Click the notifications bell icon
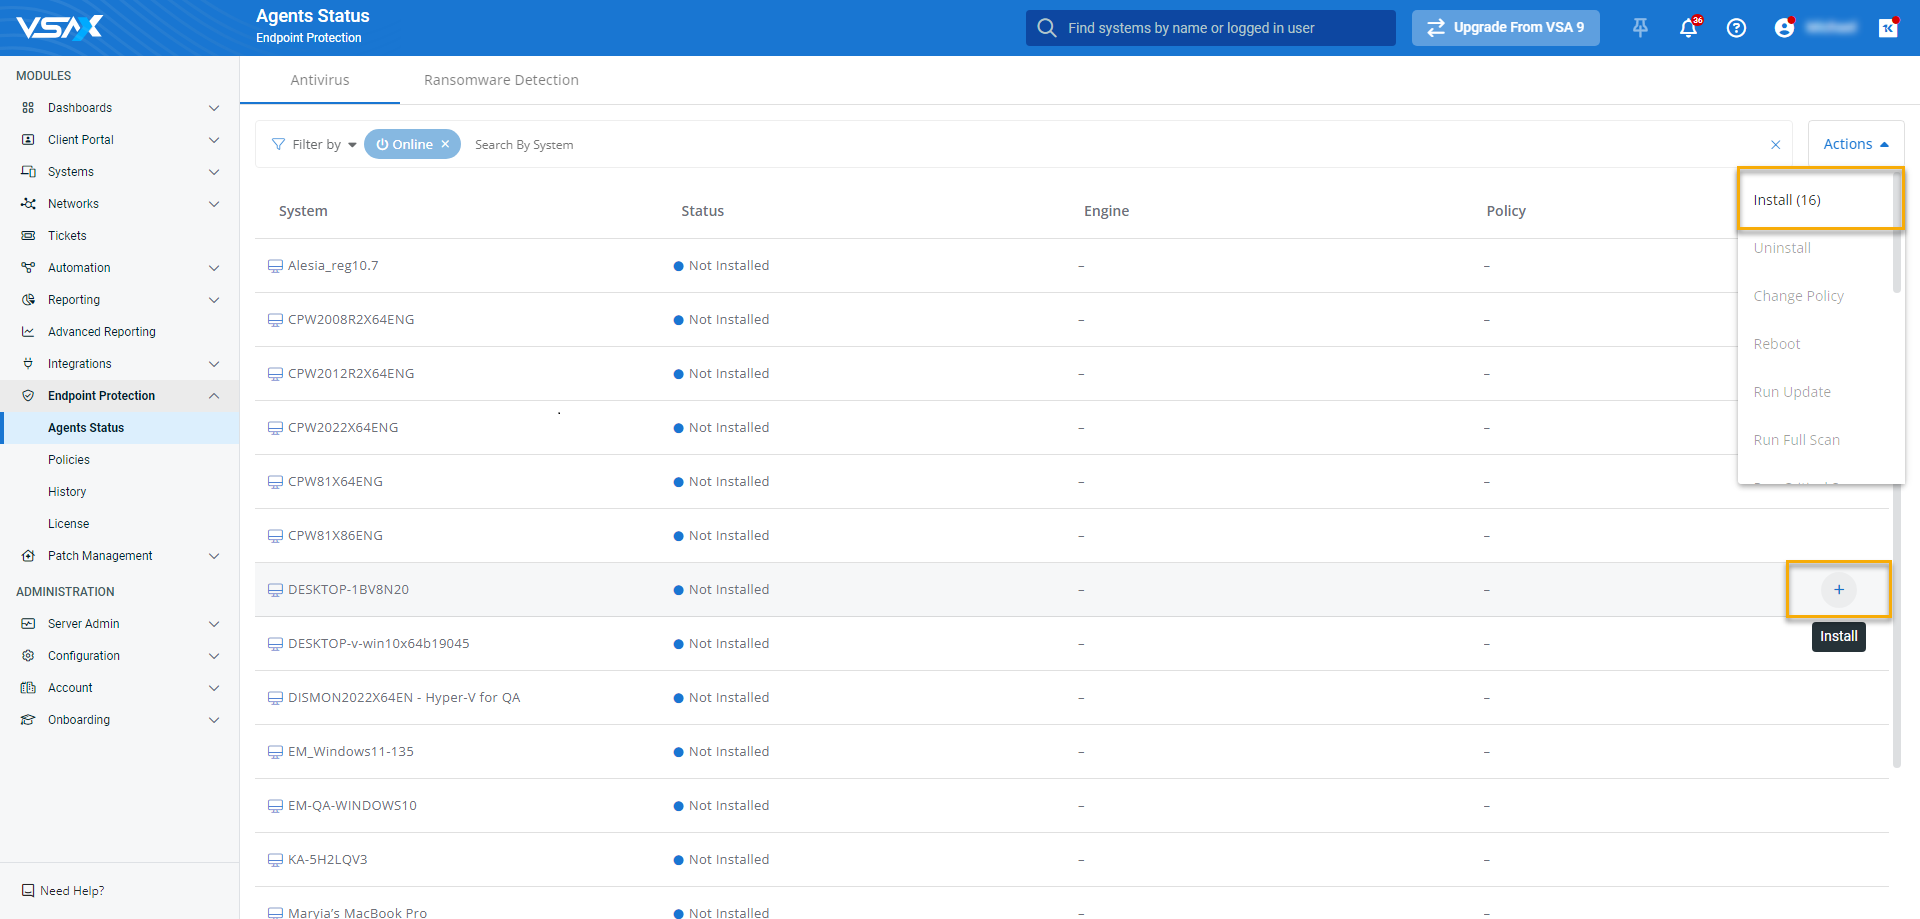Screen dimensions: 1920x919 (x=1688, y=28)
